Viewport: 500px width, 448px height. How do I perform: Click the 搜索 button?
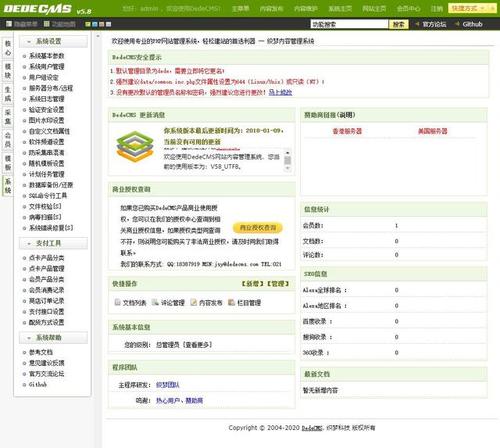click(x=399, y=24)
